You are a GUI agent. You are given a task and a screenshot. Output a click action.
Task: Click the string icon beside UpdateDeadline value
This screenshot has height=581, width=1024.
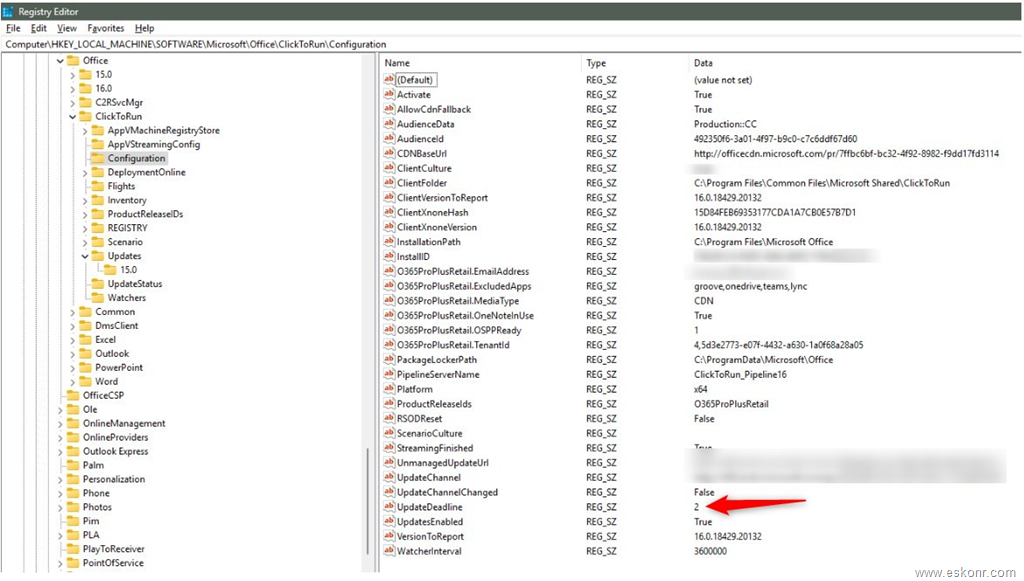389,507
